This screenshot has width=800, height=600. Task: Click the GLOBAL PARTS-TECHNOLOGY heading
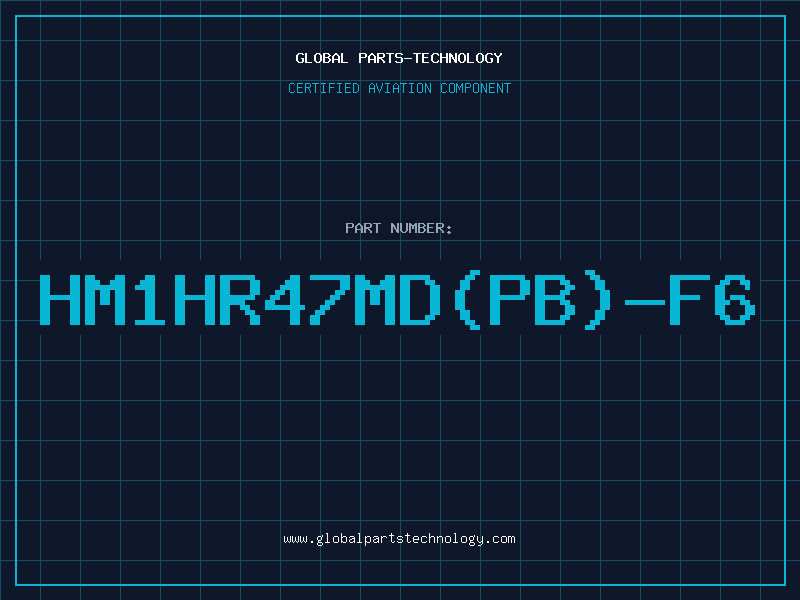pos(399,58)
